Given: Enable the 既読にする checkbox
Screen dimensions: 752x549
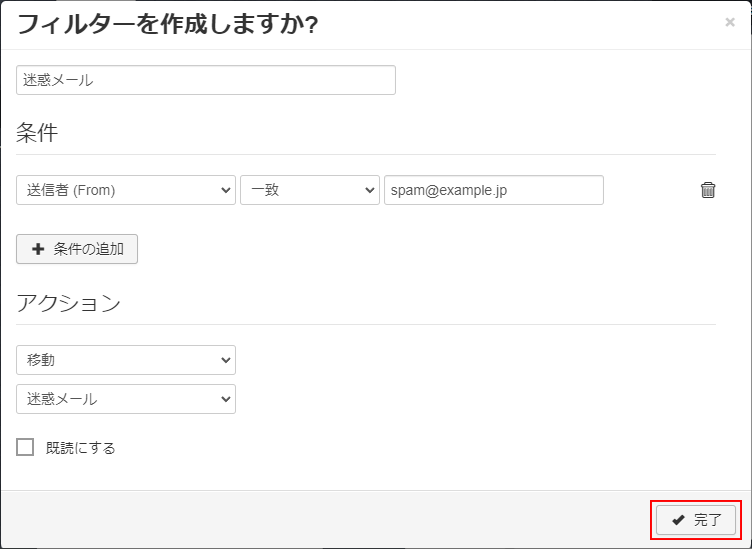Looking at the screenshot, I should pos(25,447).
